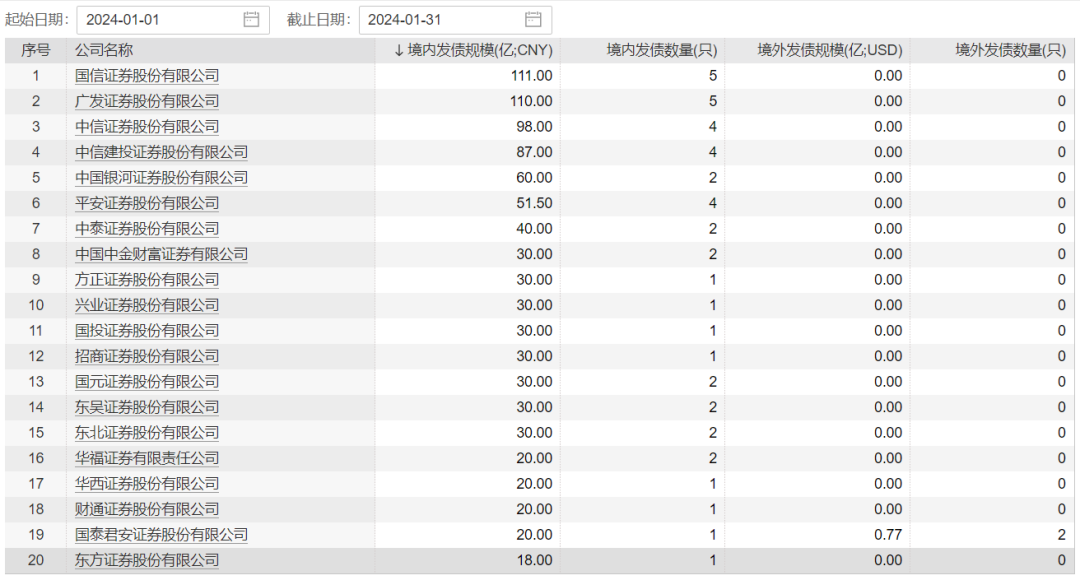Open 中信建投证券股份有限公司 link
The width and height of the screenshot is (1080, 580).
click(x=161, y=152)
